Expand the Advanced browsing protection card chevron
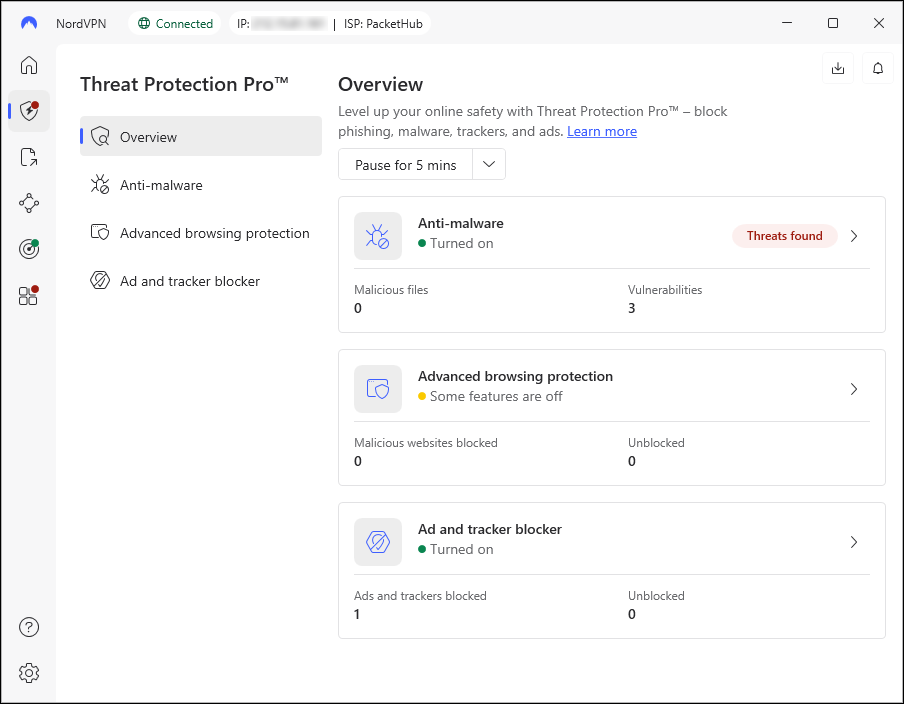Viewport: 904px width, 704px height. point(854,389)
